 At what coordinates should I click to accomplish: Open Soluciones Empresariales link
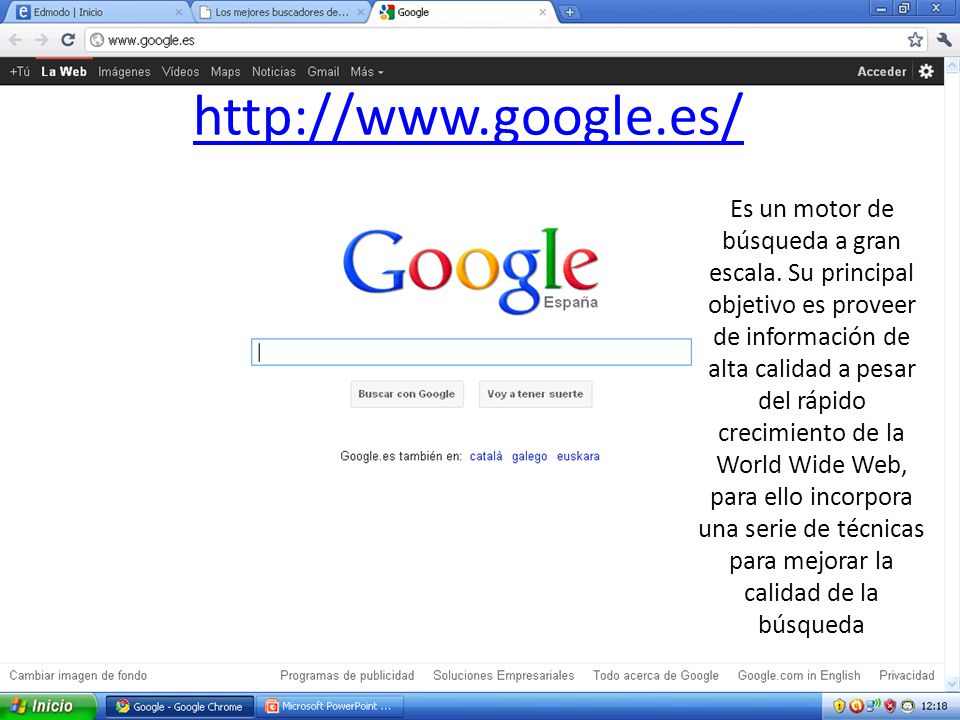(504, 675)
